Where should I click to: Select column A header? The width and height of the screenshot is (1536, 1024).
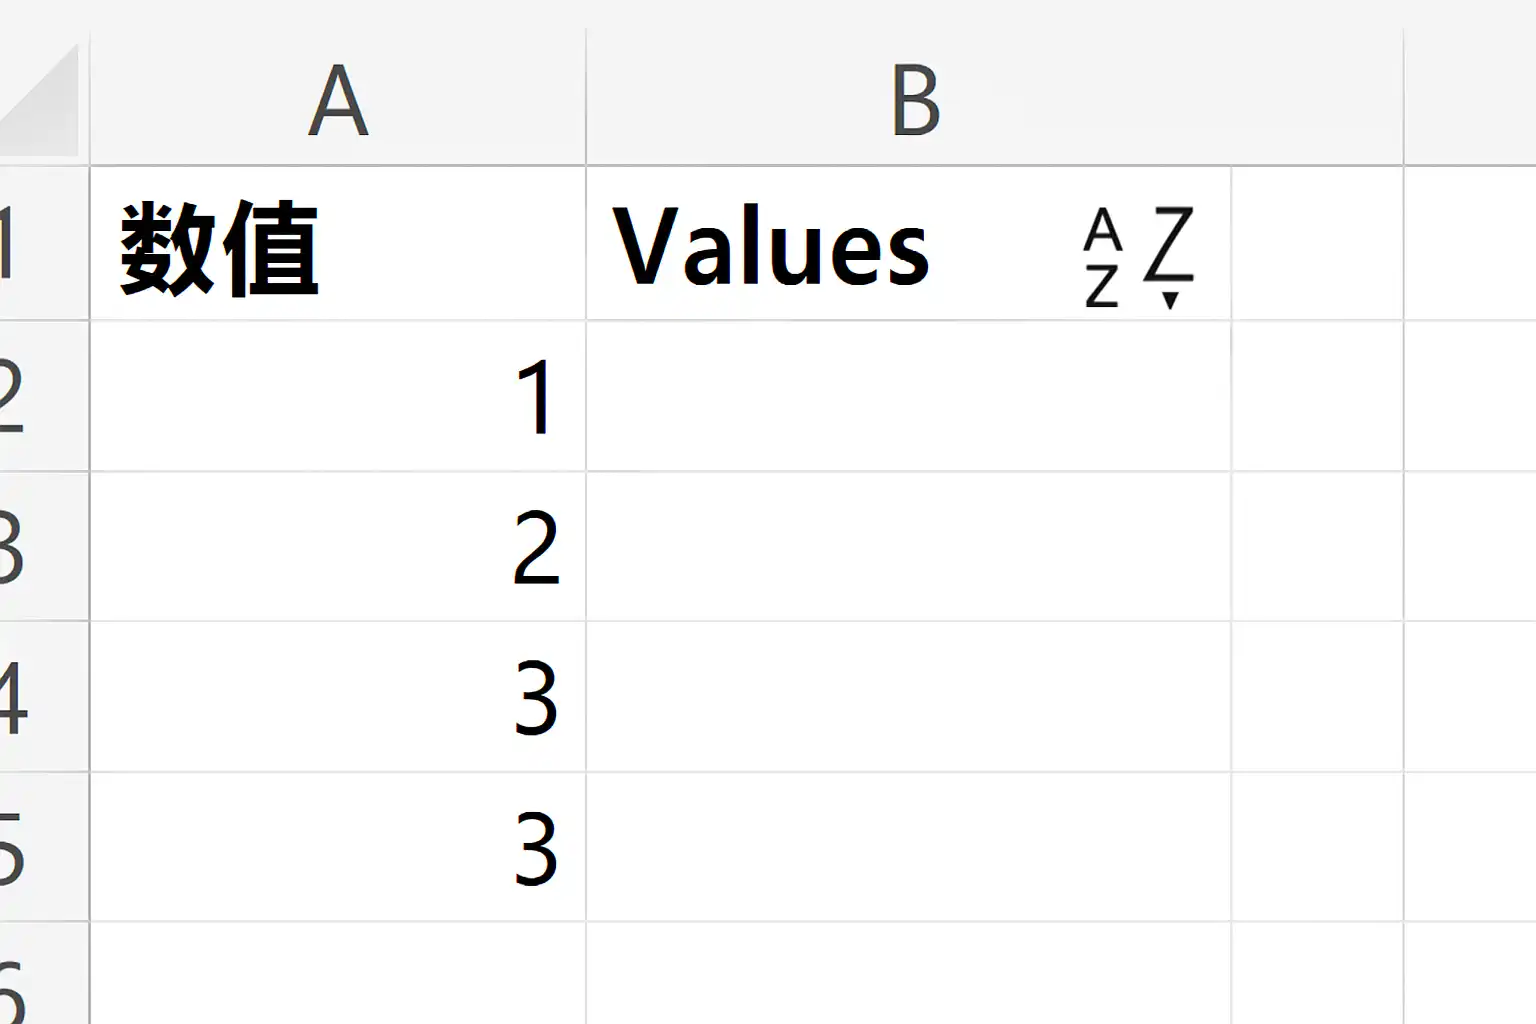tap(338, 98)
